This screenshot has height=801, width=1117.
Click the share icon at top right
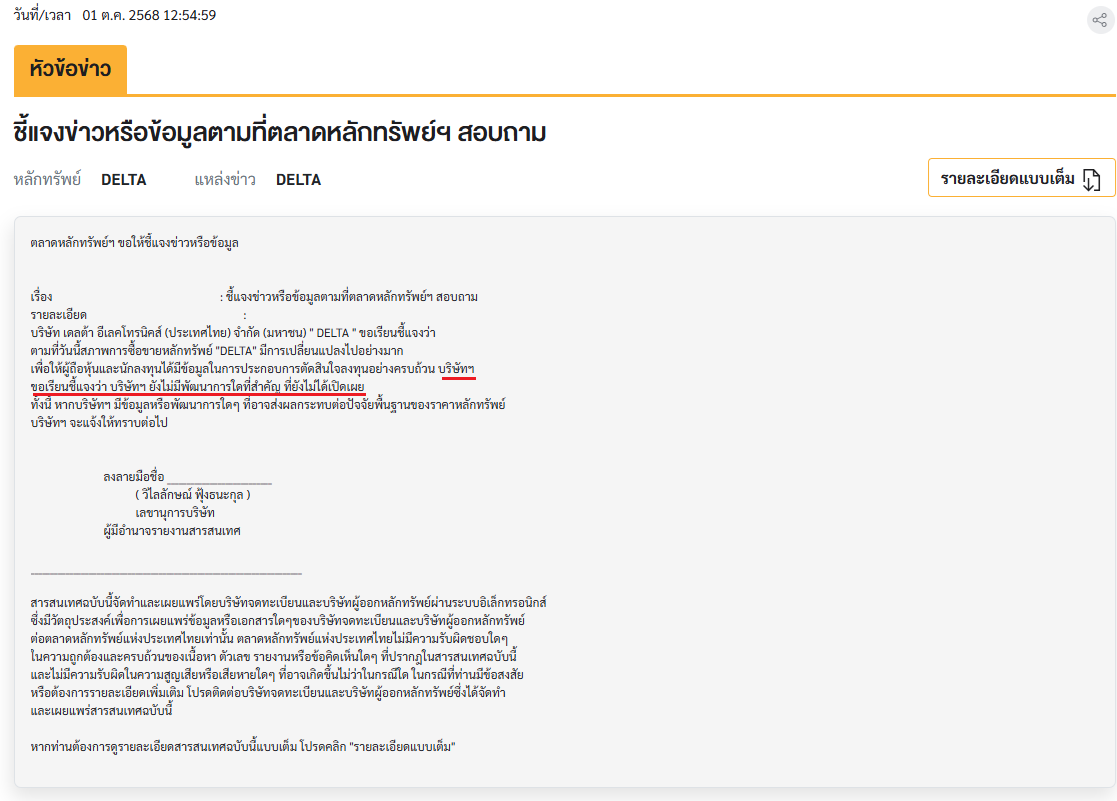coord(1100,20)
